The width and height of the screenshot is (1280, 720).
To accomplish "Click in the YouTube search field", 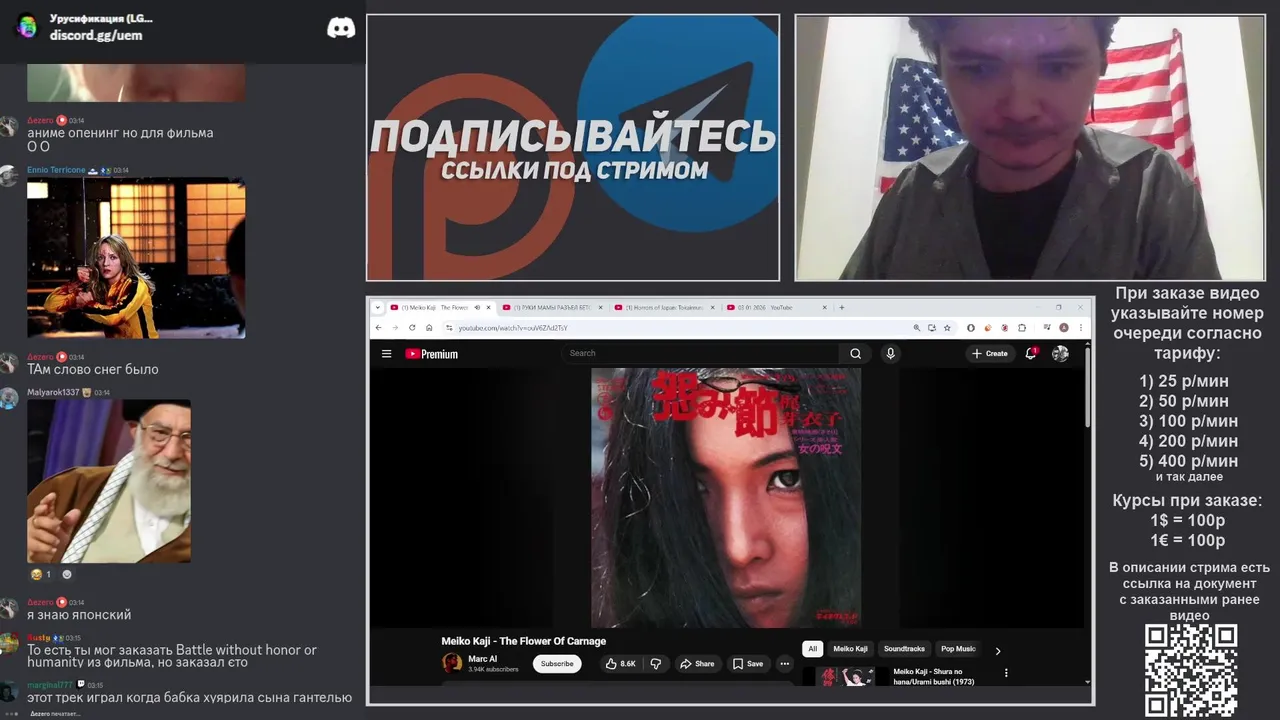I will point(700,353).
